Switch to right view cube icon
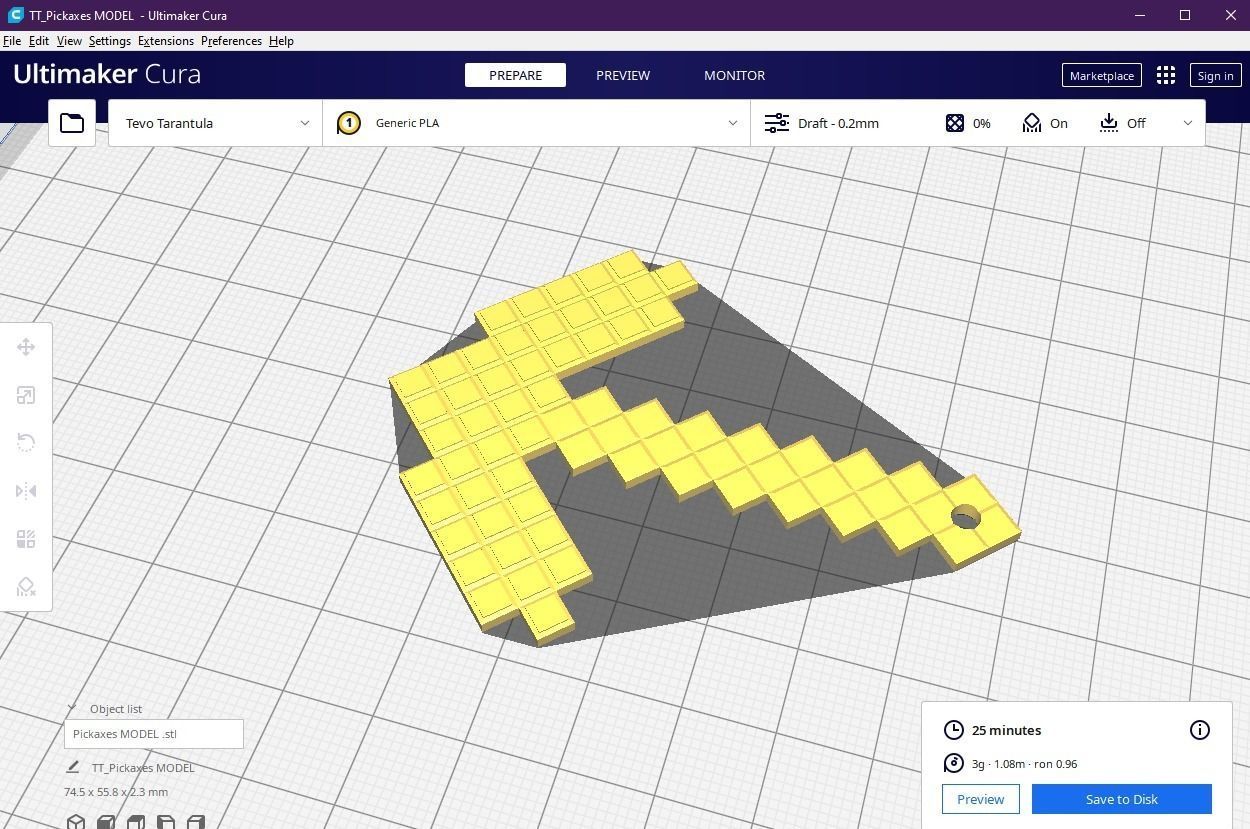Image resolution: width=1250 pixels, height=829 pixels. coord(196,822)
